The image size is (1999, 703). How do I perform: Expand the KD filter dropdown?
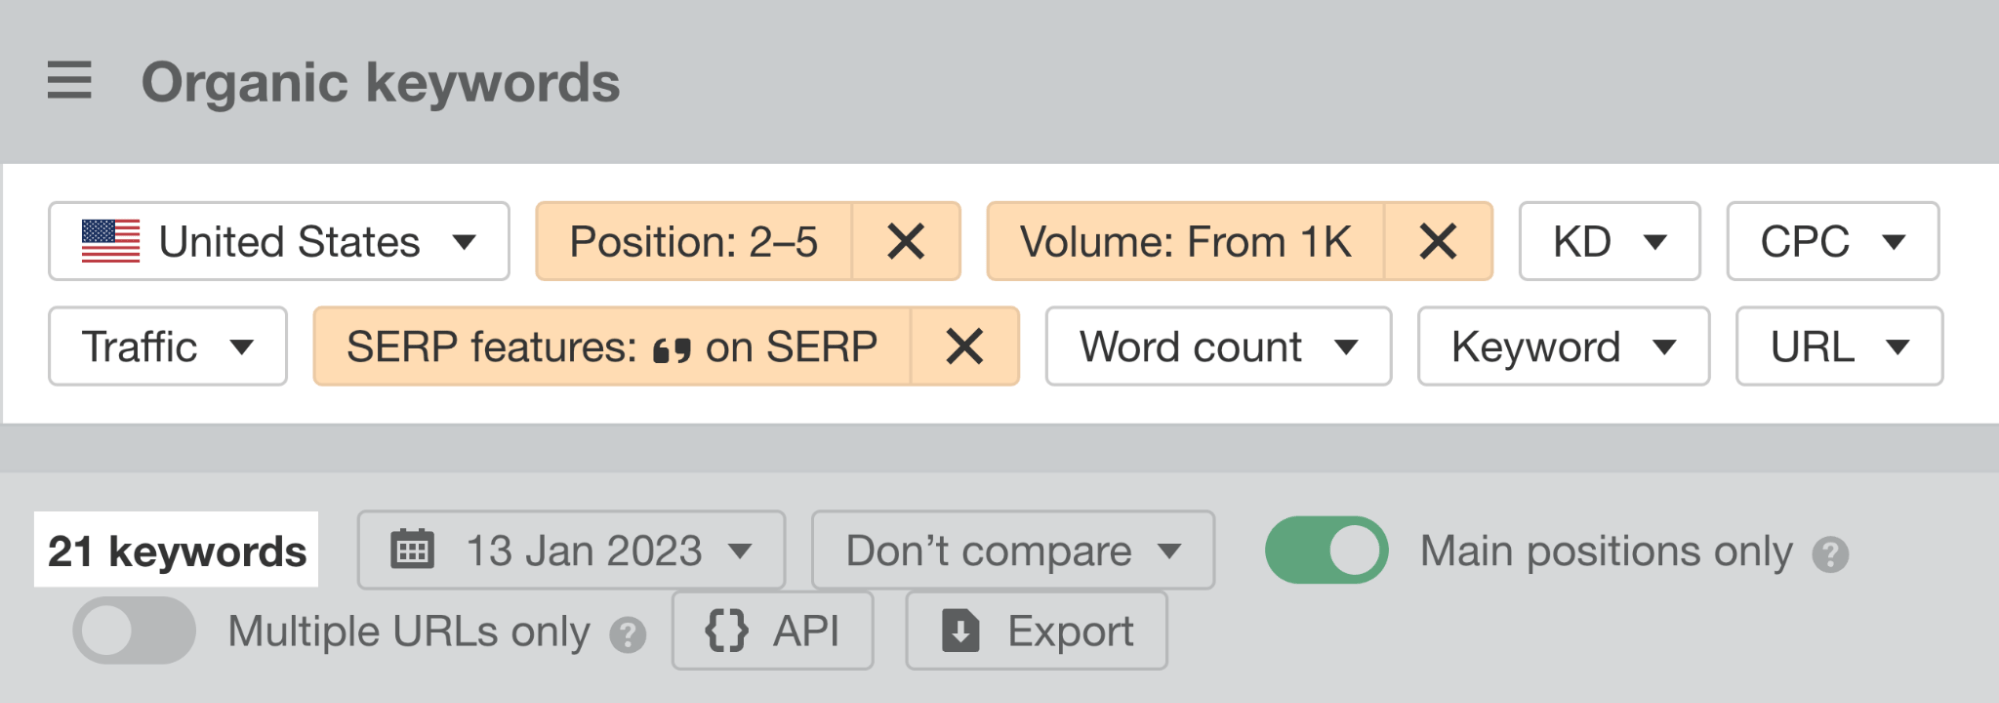point(1609,242)
